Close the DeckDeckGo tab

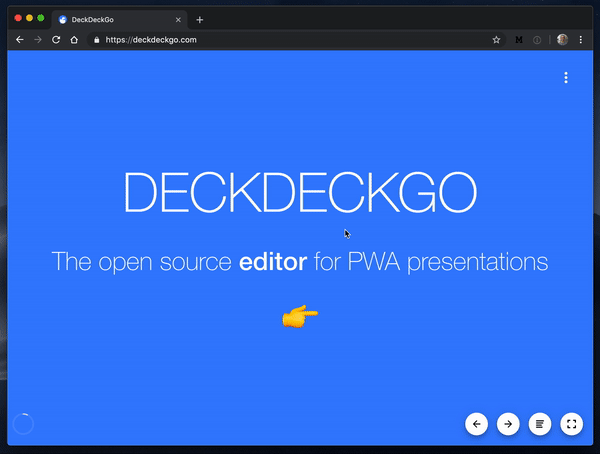(178, 20)
